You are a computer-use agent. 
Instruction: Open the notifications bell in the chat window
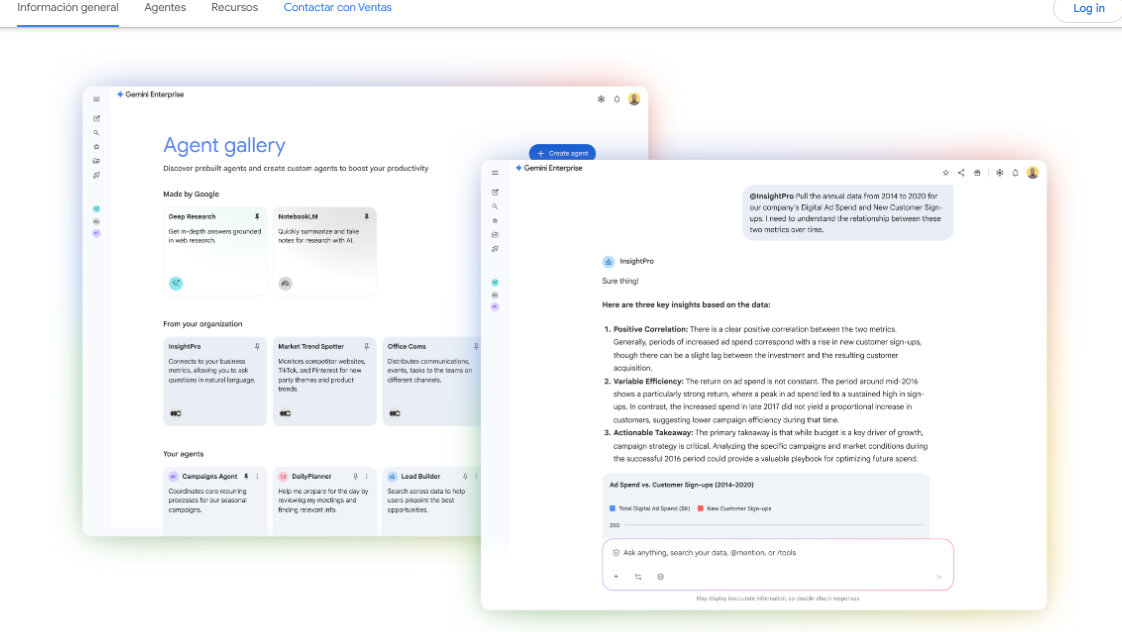[x=1015, y=173]
